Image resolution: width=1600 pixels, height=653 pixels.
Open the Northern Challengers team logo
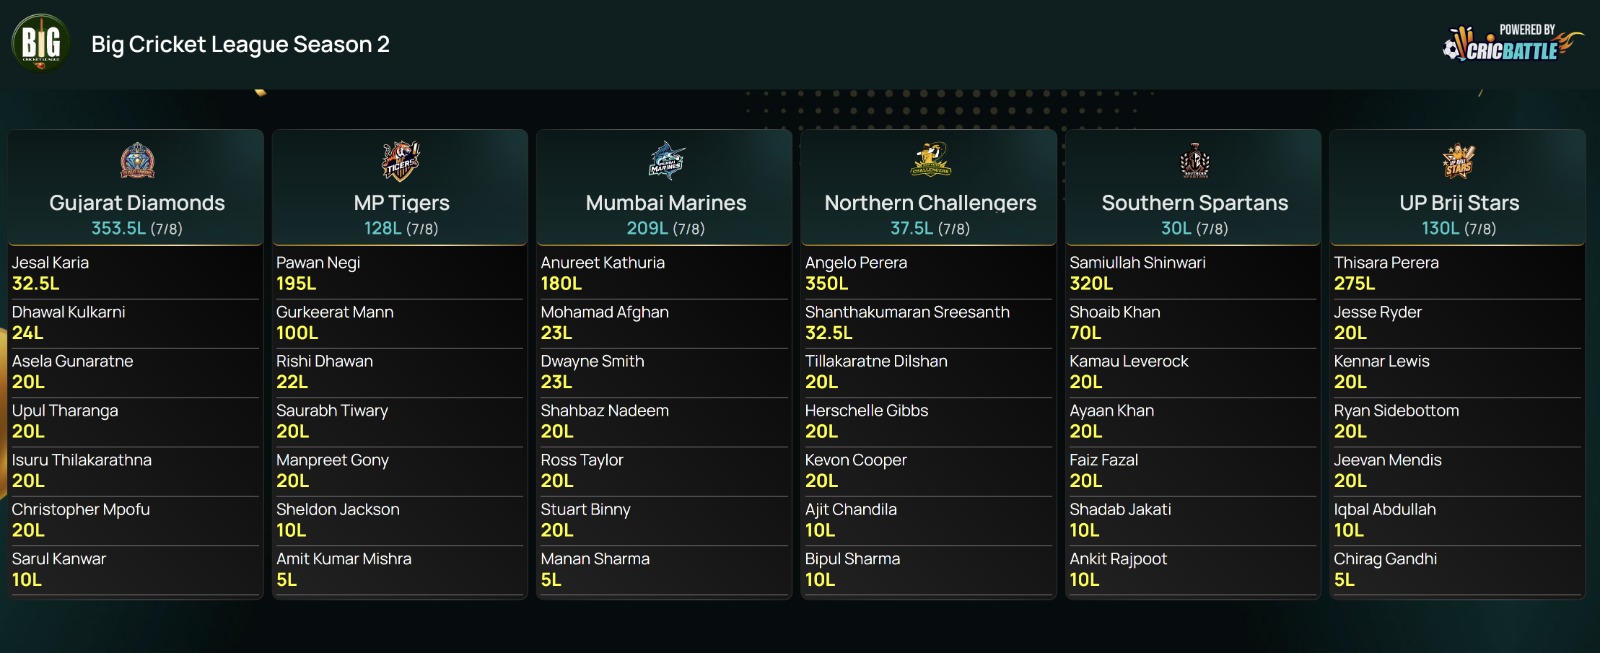[930, 160]
